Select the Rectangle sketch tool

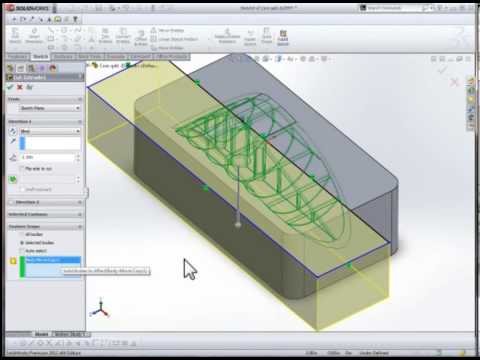tap(51, 39)
